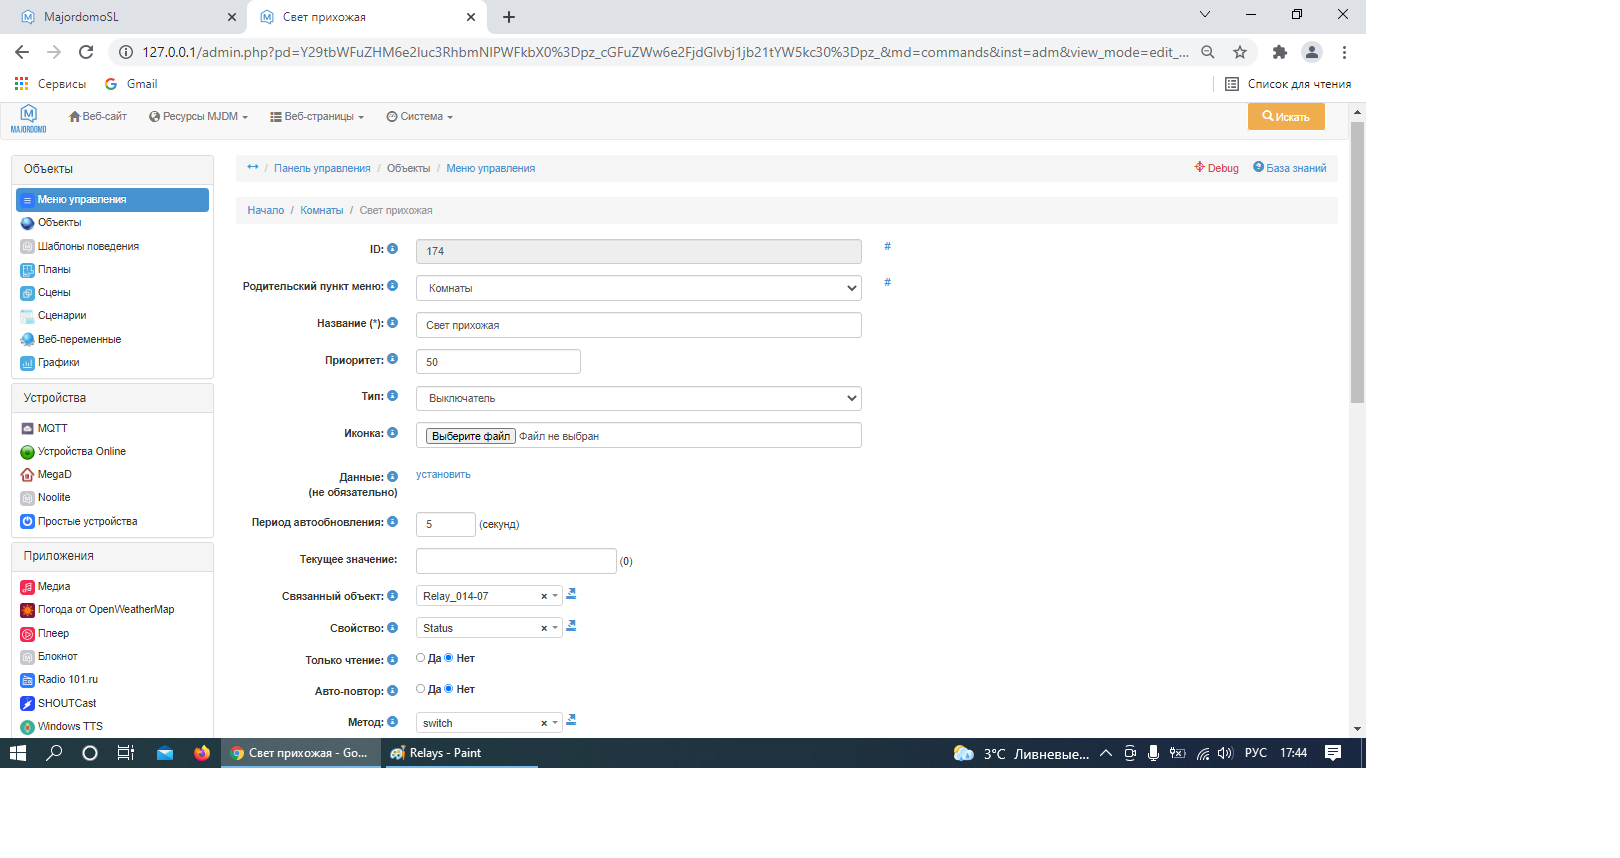Switch to the MajordomoSL browser tab
This screenshot has height=858, width=1620.
pos(126,17)
